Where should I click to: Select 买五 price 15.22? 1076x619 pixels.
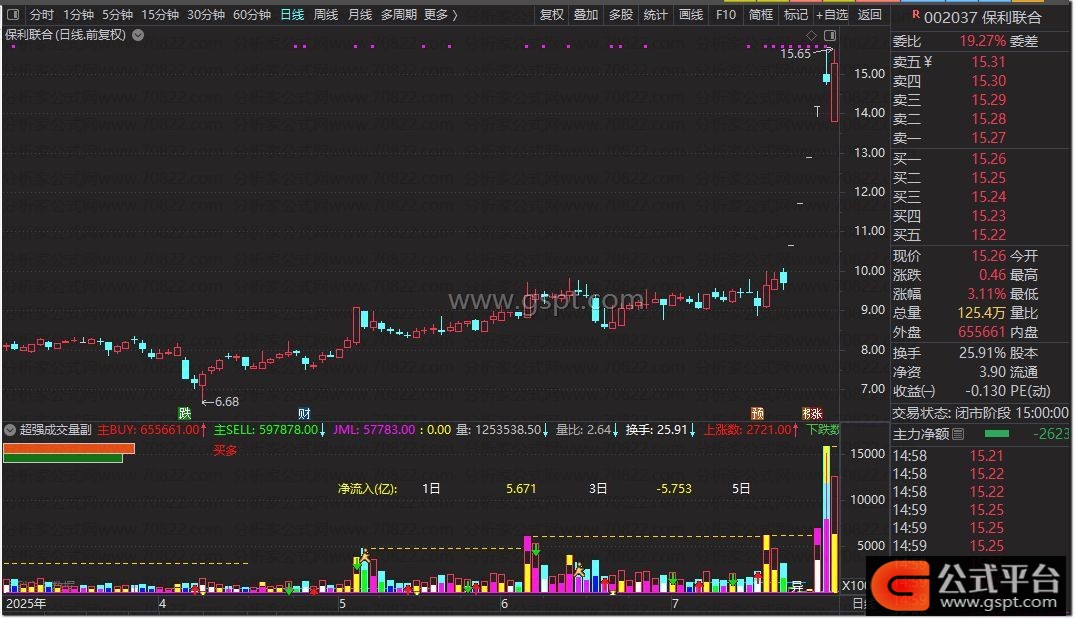988,235
